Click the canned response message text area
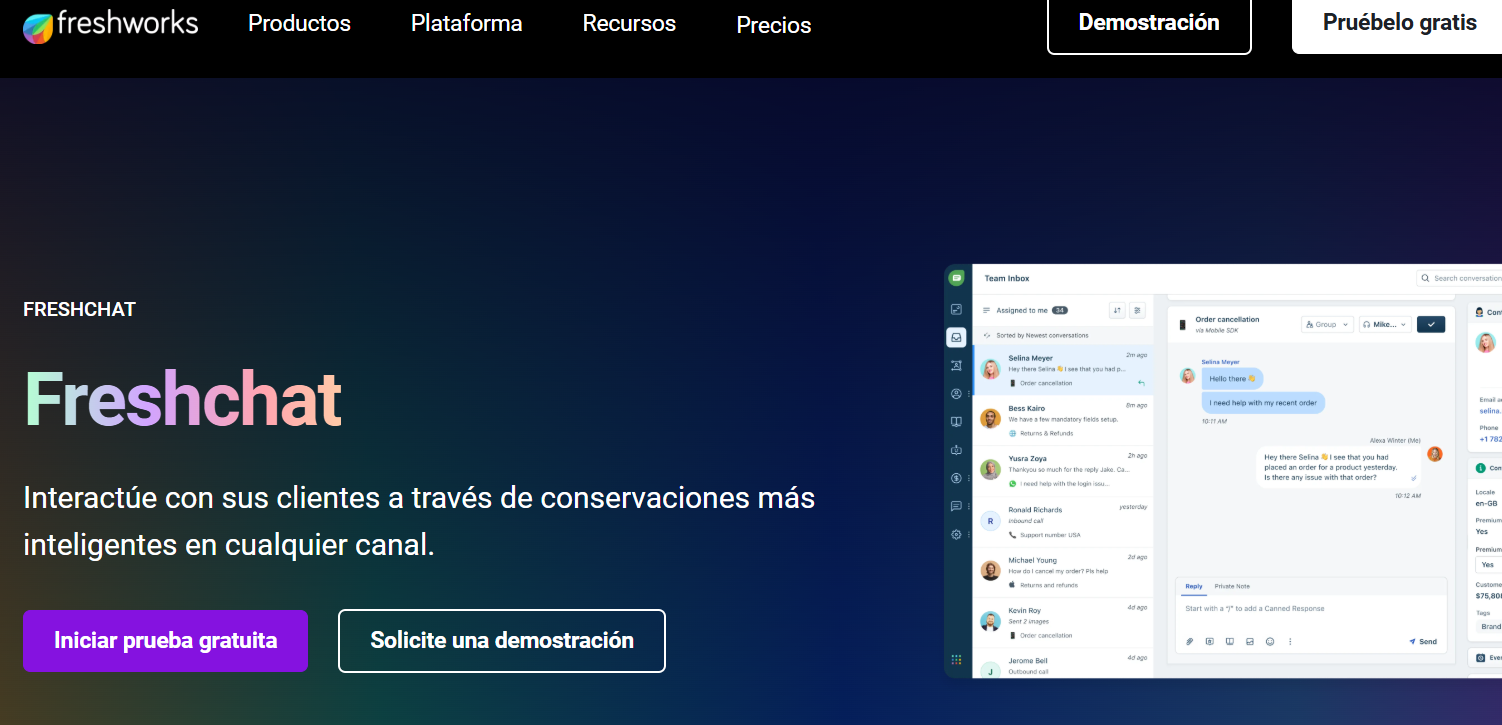 [1311, 609]
